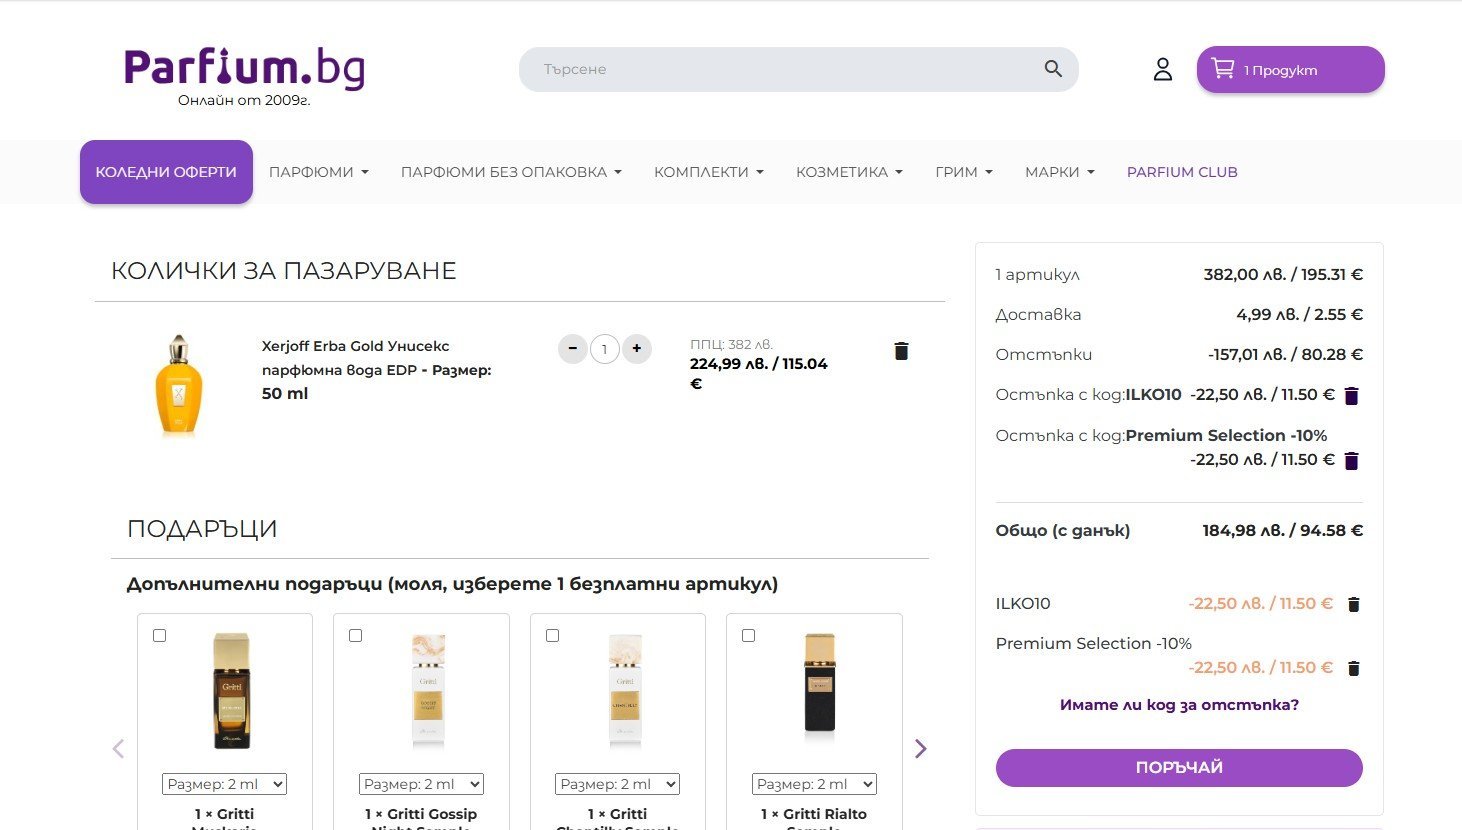Increase product quantity with plus button
Viewport: 1462px width, 830px height.
[637, 349]
